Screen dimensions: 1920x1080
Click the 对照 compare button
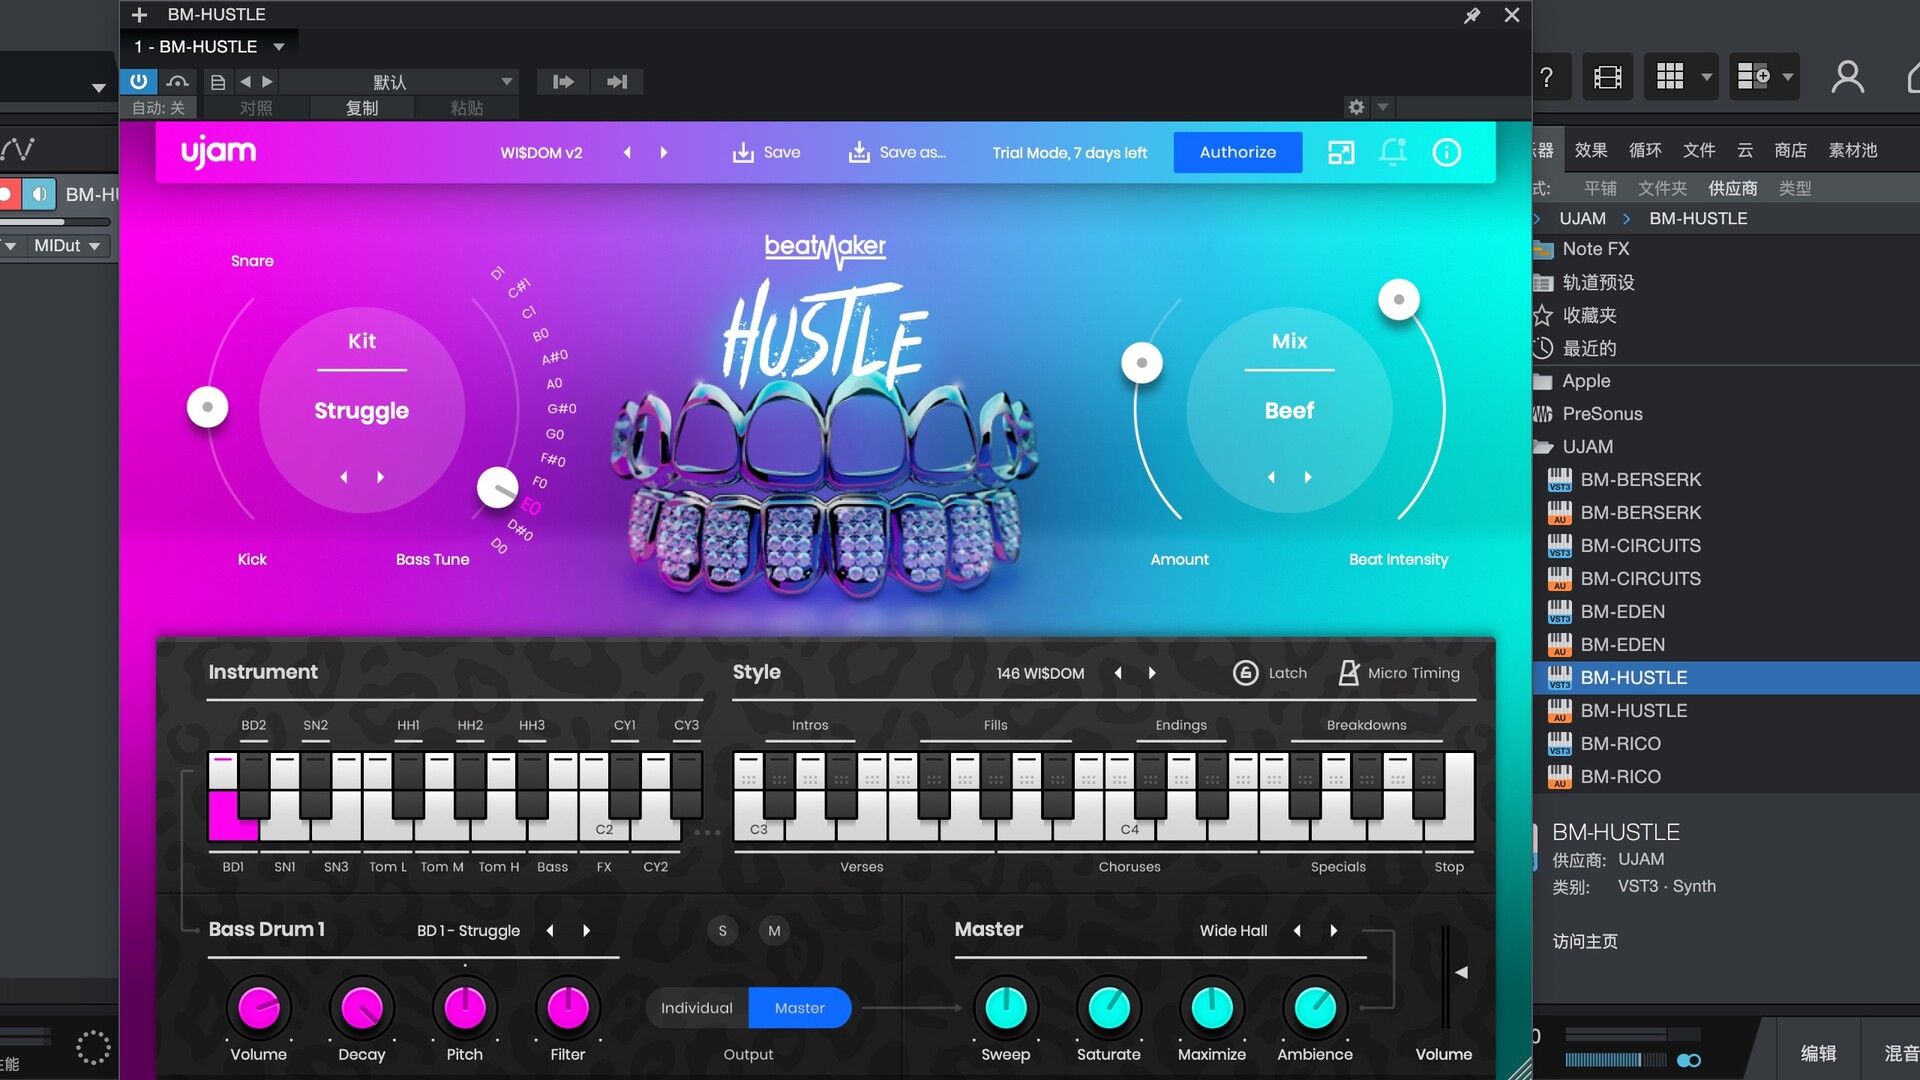click(256, 108)
